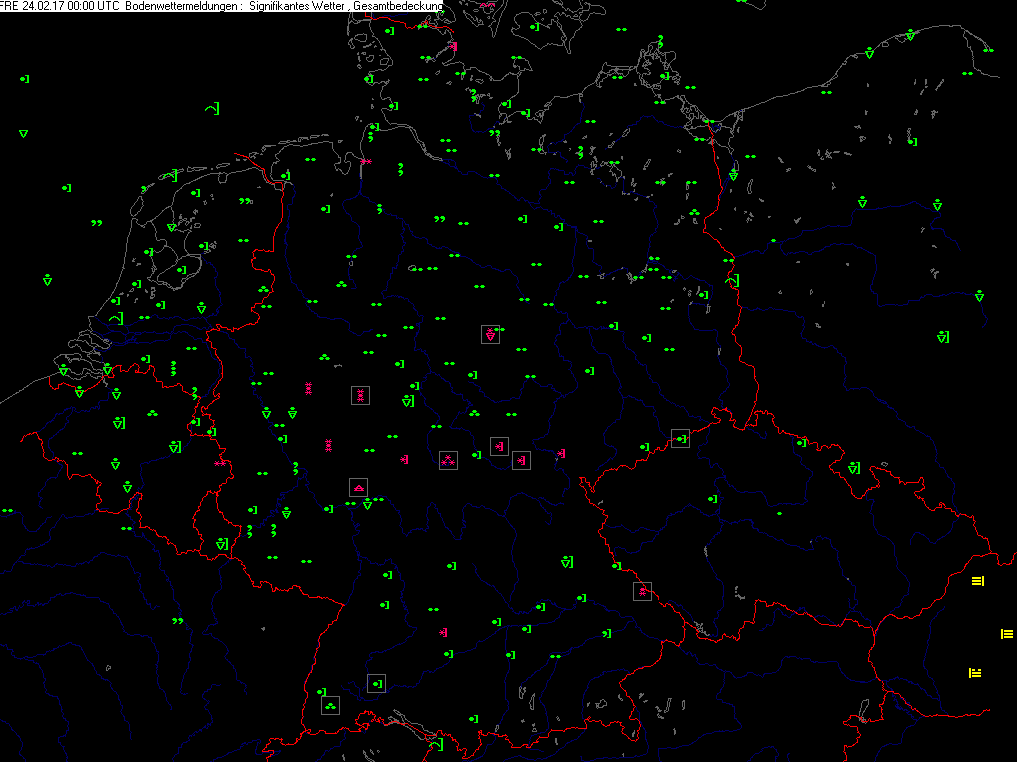Select the small green dot in central Czech Republic
The width and height of the screenshot is (1017, 762).
click(779, 513)
